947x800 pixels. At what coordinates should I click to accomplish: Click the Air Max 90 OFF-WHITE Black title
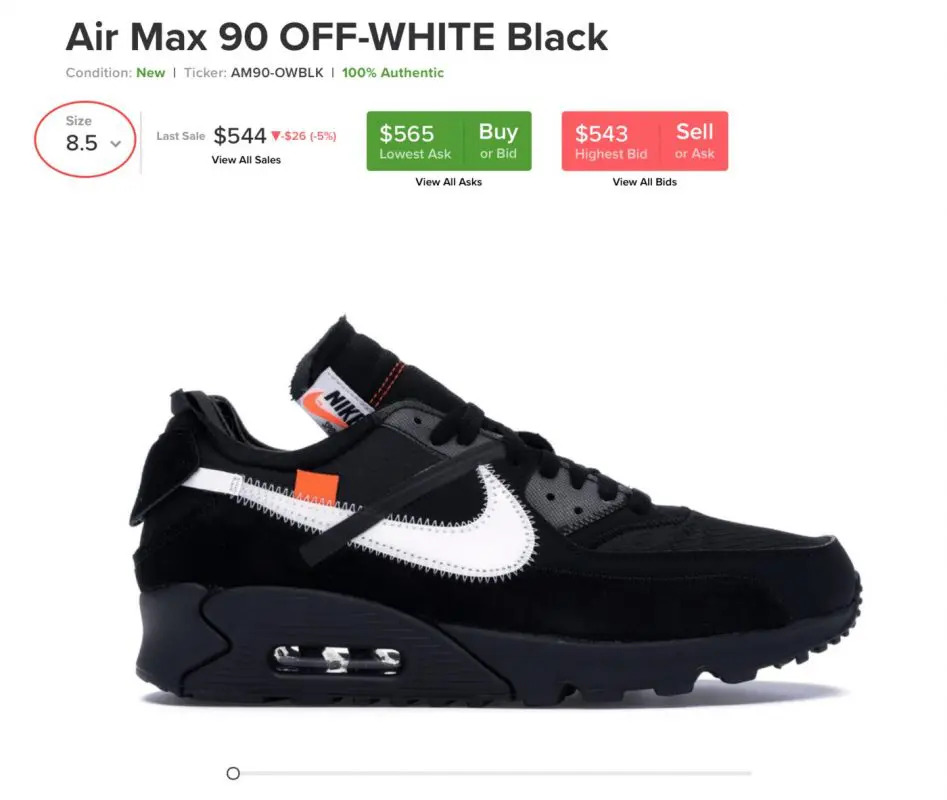coord(336,37)
